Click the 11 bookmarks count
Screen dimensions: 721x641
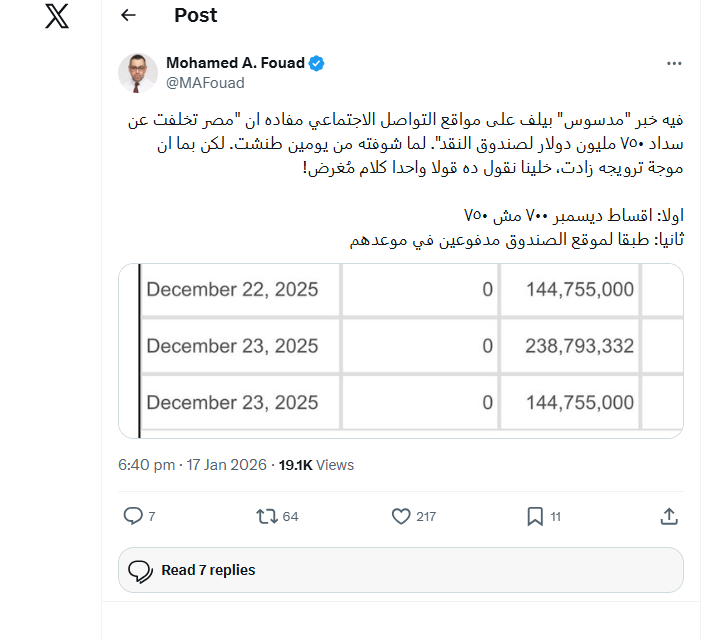[x=555, y=517]
